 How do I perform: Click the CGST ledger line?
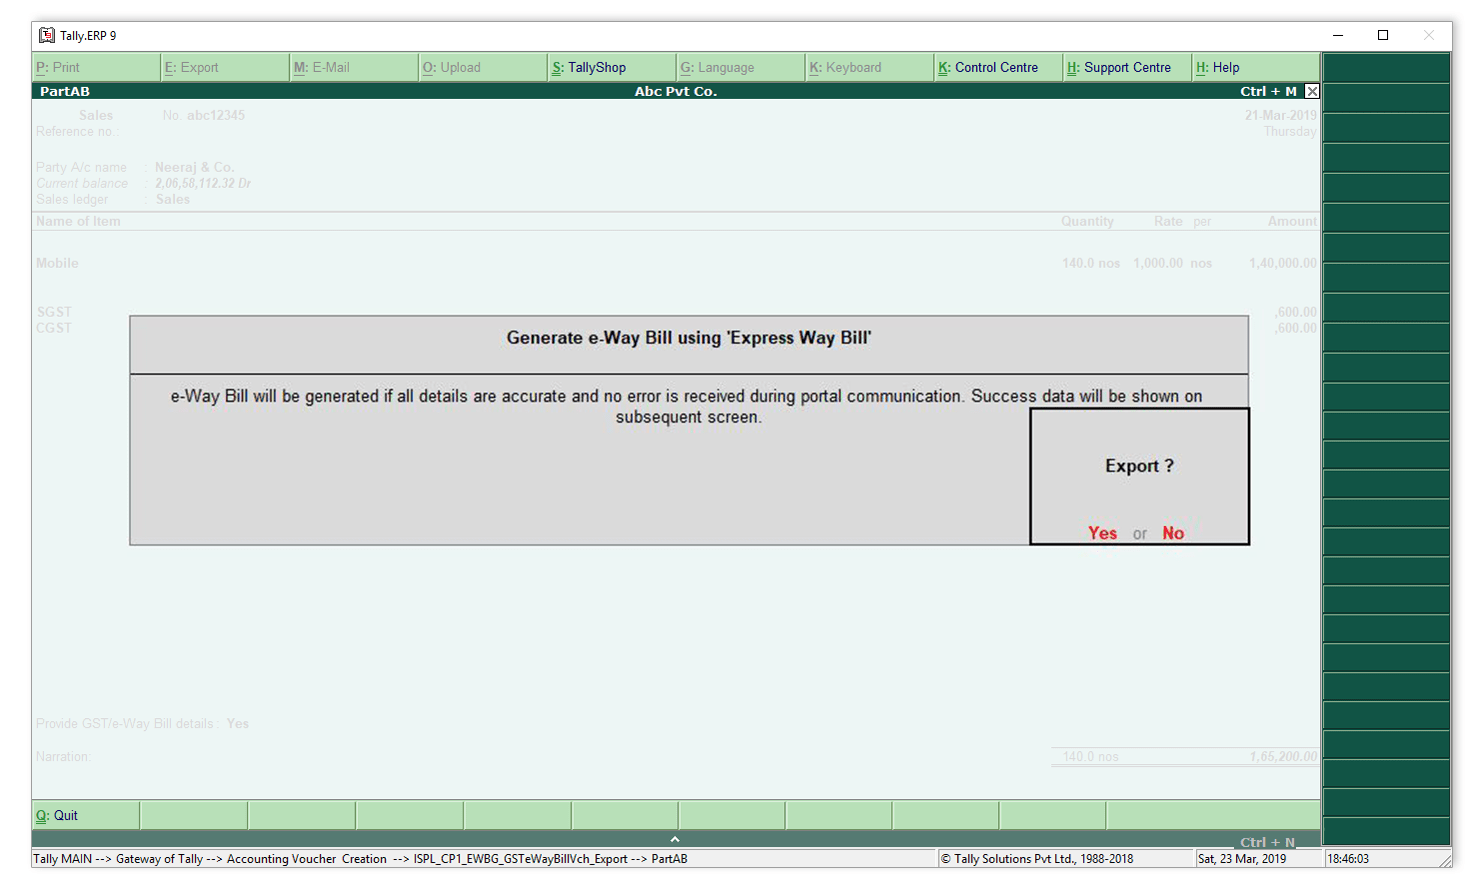point(54,328)
